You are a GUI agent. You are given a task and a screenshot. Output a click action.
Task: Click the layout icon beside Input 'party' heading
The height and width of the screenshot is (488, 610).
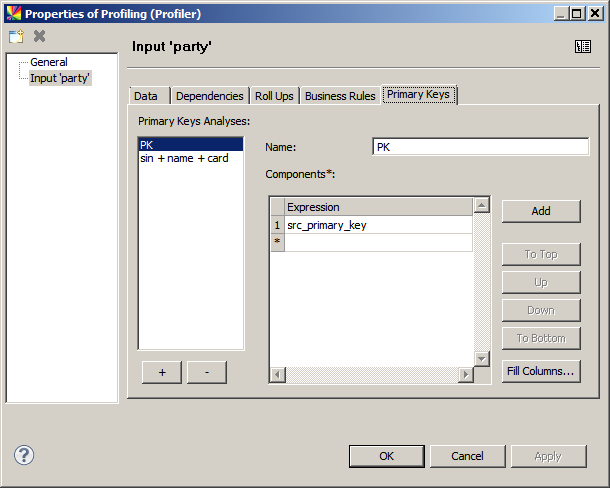[x=583, y=47]
